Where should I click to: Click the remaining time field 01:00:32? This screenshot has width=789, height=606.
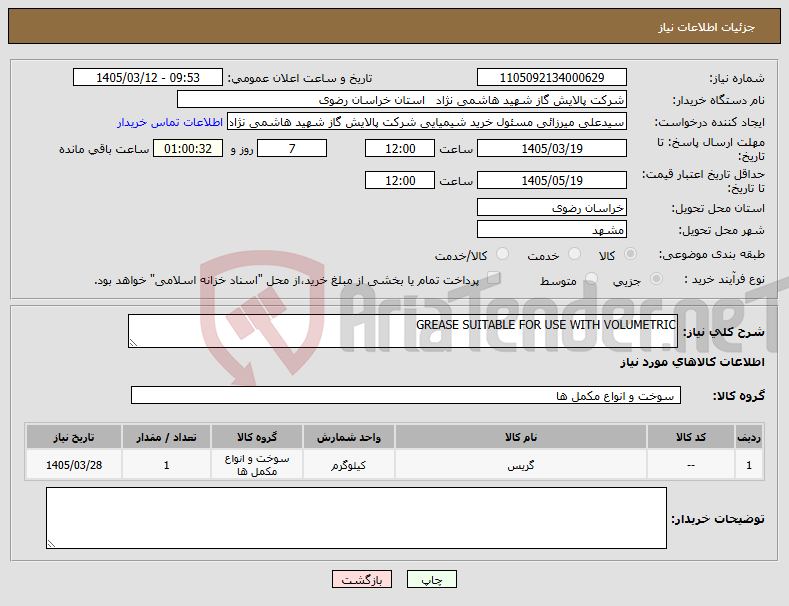tap(188, 148)
